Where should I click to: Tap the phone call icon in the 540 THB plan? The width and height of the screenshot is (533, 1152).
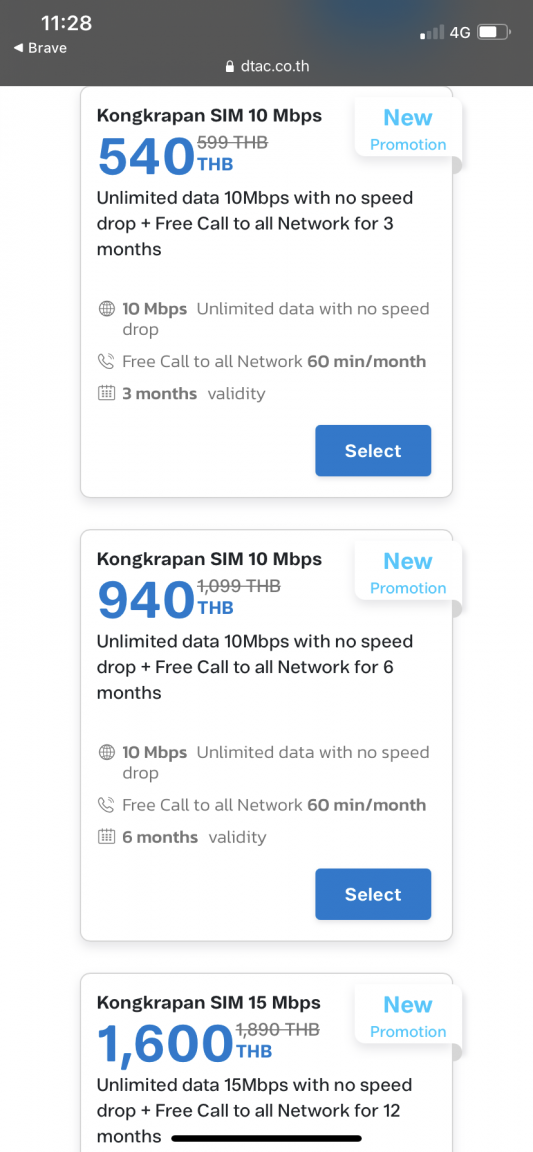click(x=107, y=361)
